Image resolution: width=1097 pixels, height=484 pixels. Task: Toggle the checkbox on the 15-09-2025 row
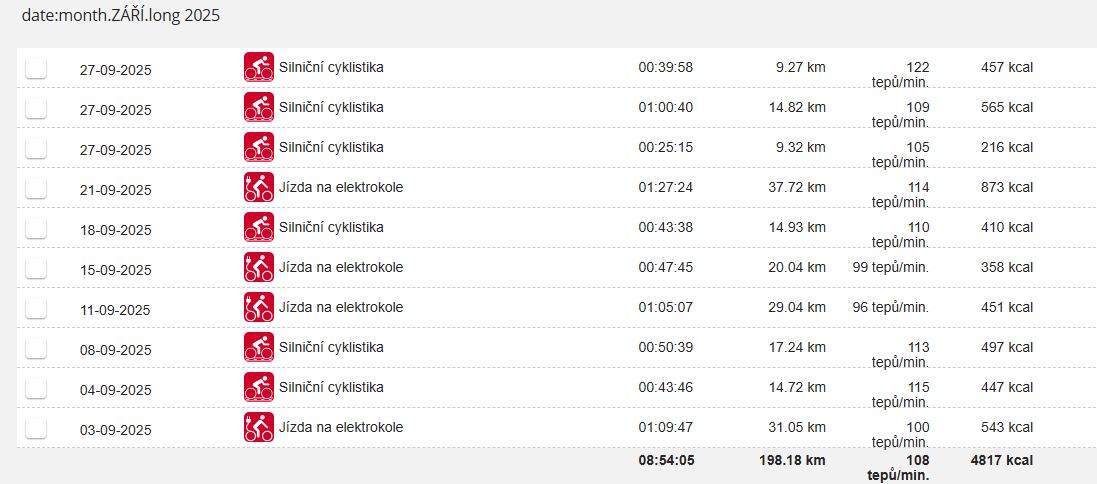[36, 268]
